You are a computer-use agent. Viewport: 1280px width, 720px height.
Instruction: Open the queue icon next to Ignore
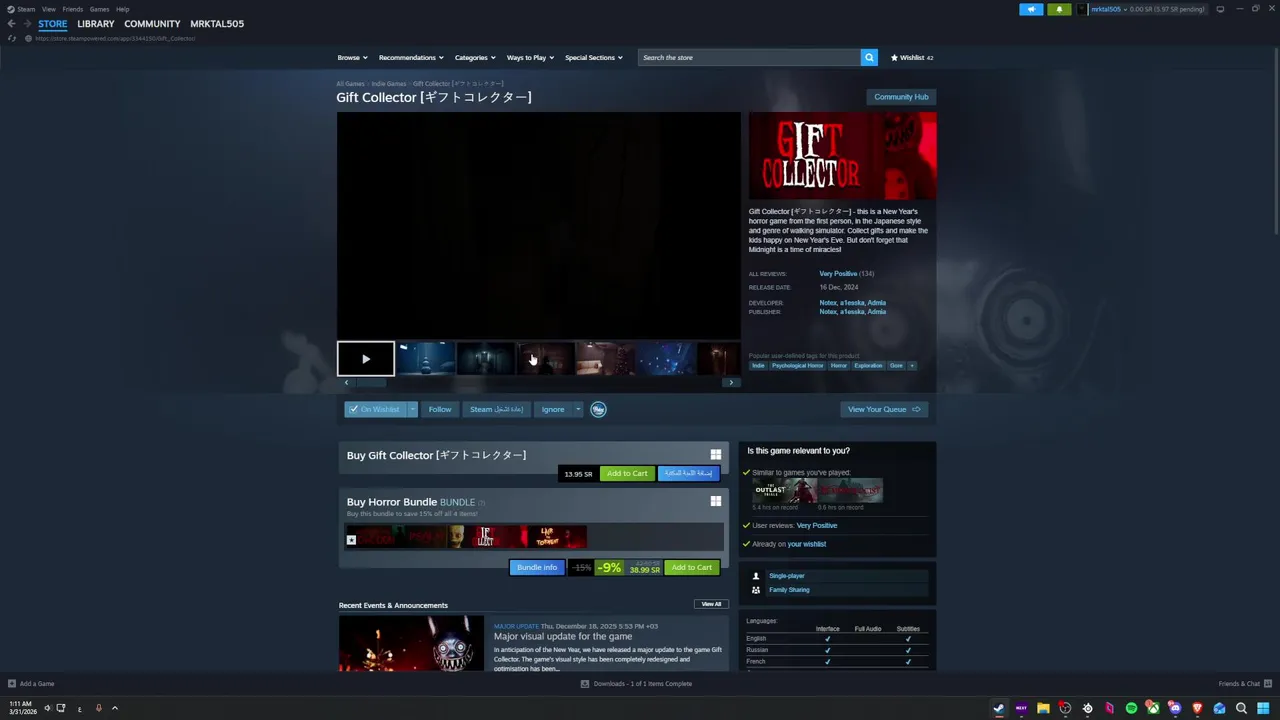598,409
